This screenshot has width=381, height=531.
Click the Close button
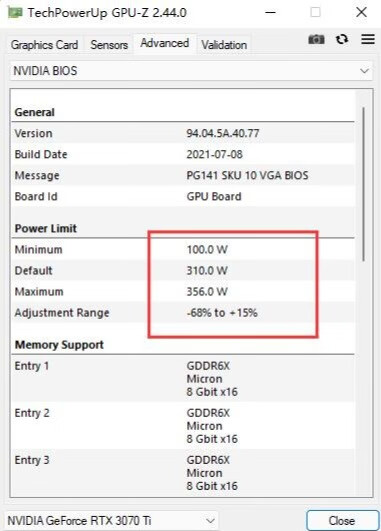pos(342,521)
